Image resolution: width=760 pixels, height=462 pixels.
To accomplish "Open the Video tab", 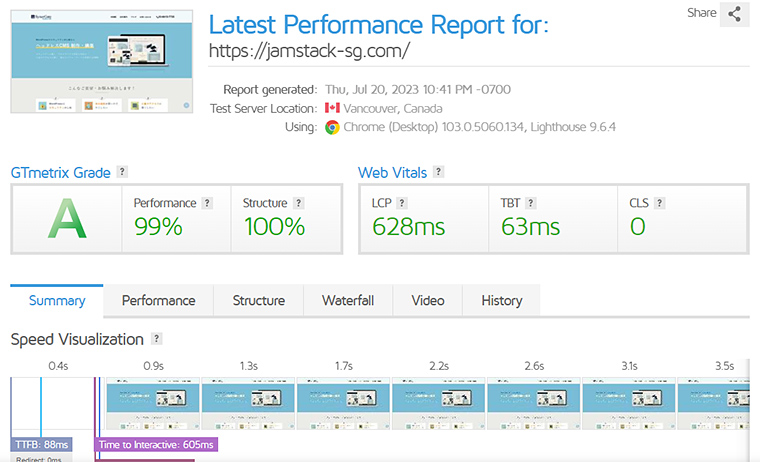I will [x=428, y=301].
